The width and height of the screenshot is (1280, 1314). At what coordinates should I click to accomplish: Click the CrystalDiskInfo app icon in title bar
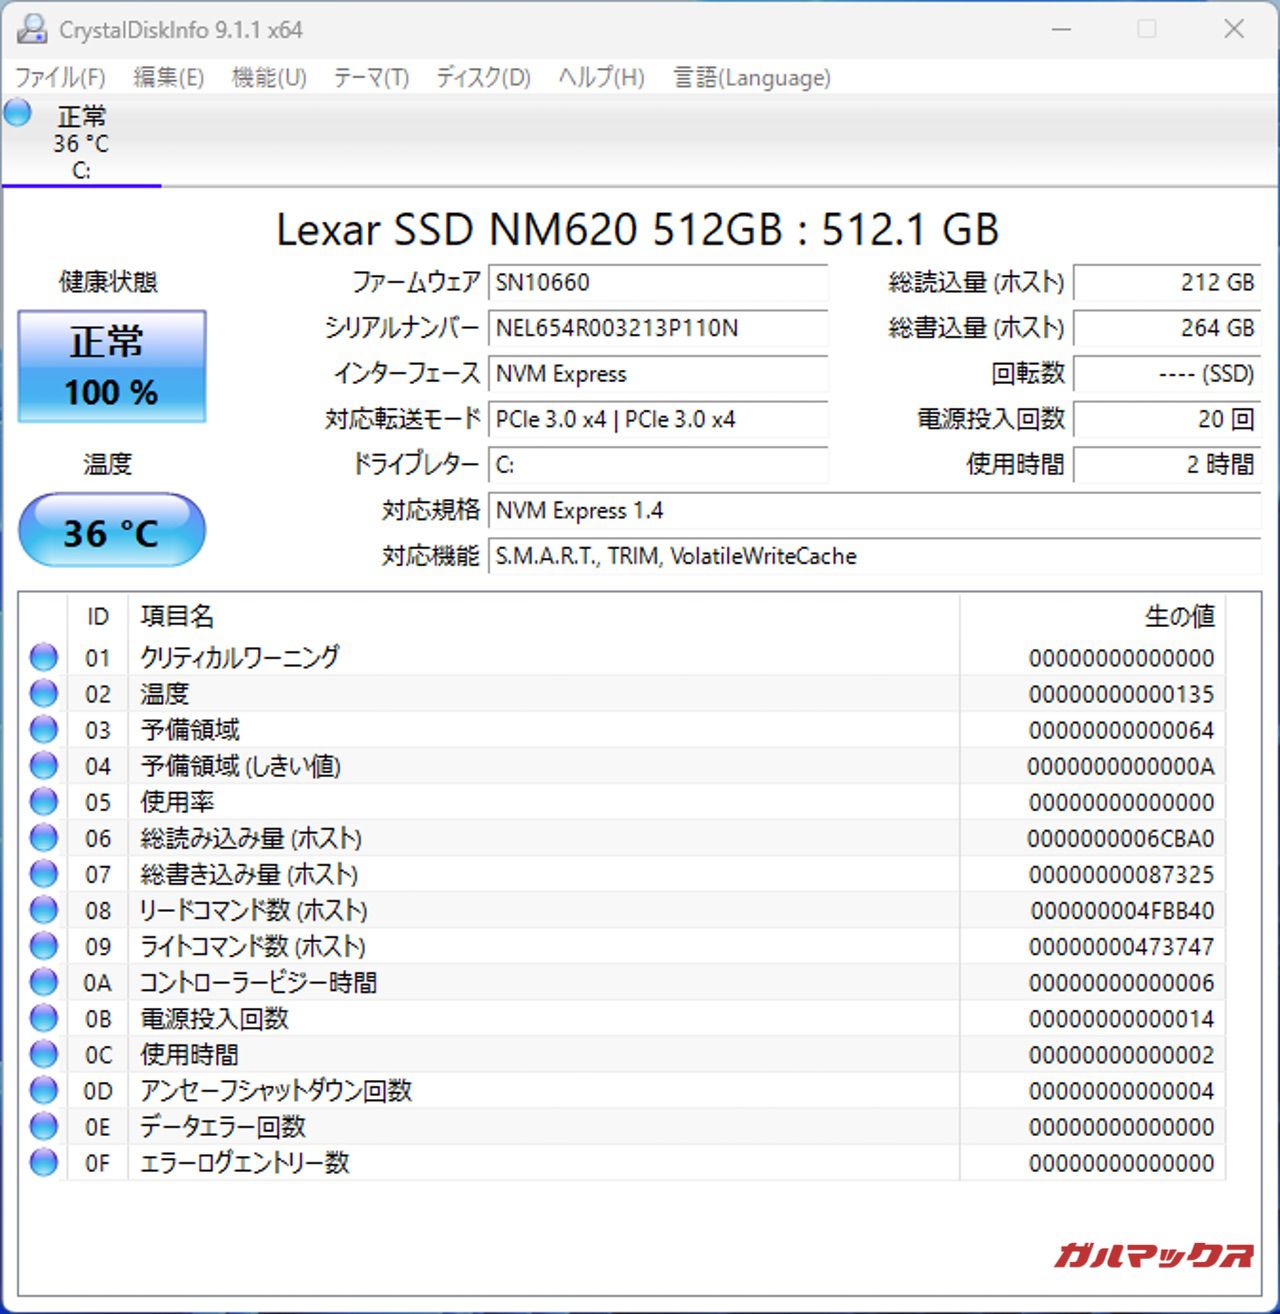[x=32, y=29]
